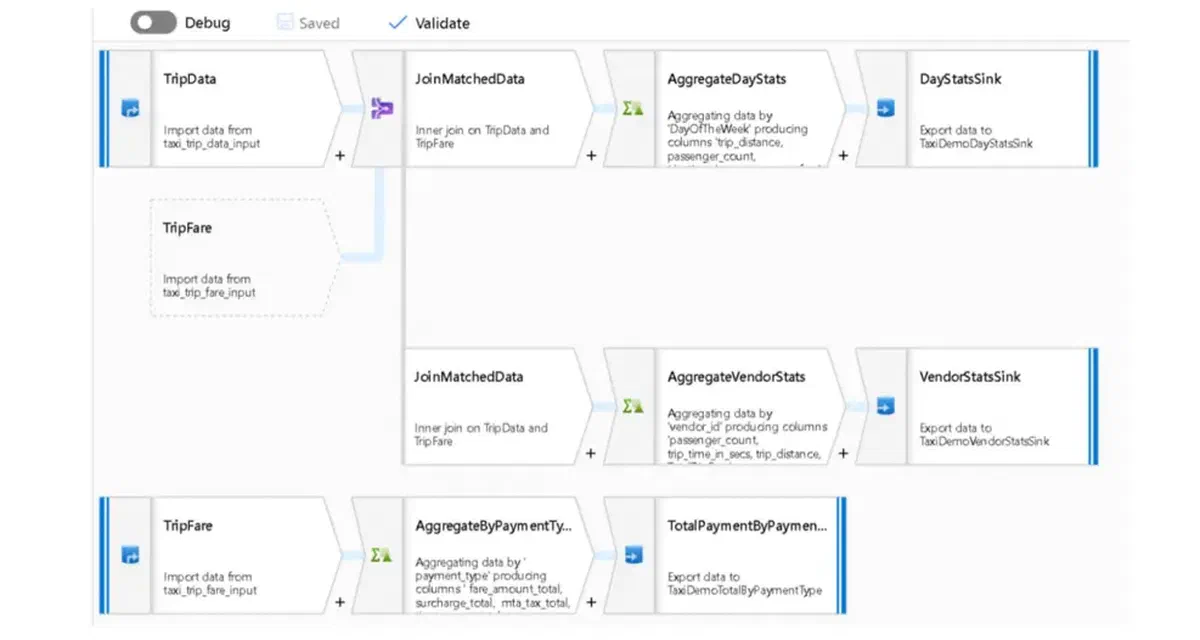The image size is (1200, 640).
Task: Click the source icon on the bottom TripFare node
Action: click(131, 555)
